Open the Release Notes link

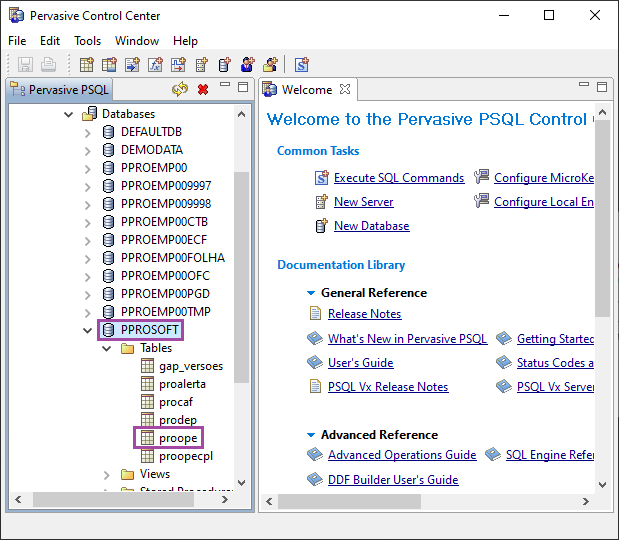364,314
